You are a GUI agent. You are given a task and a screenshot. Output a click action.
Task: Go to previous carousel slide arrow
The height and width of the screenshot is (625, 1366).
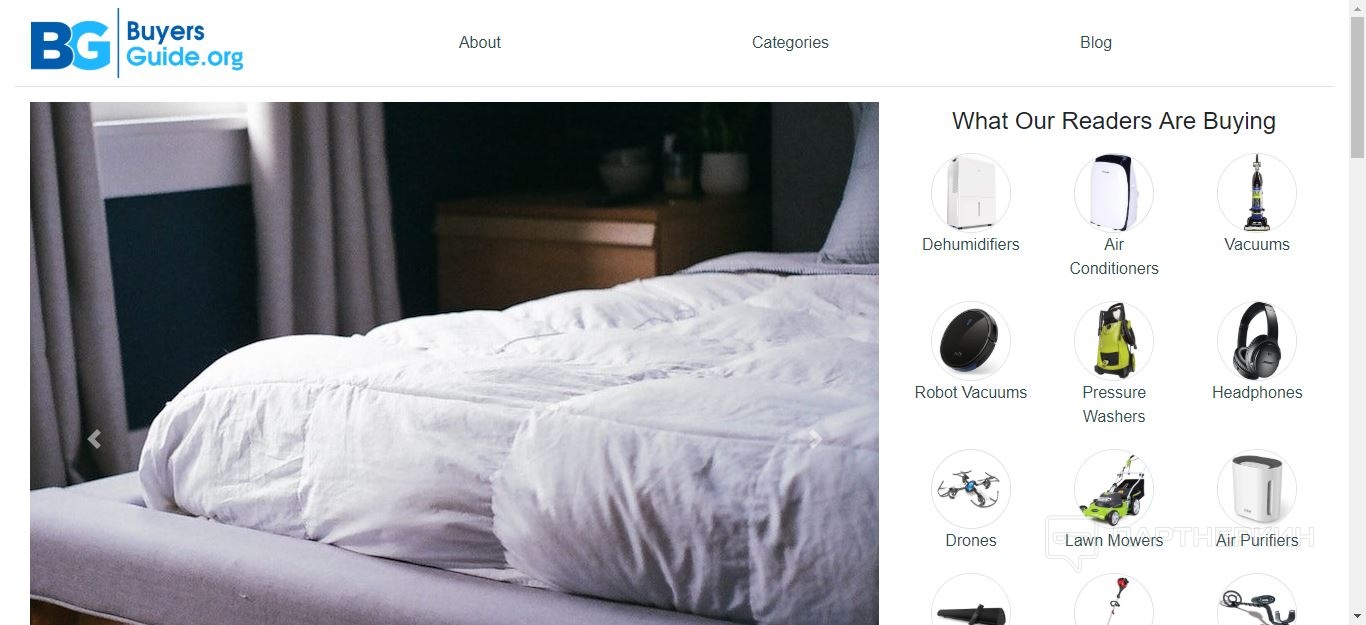point(94,438)
